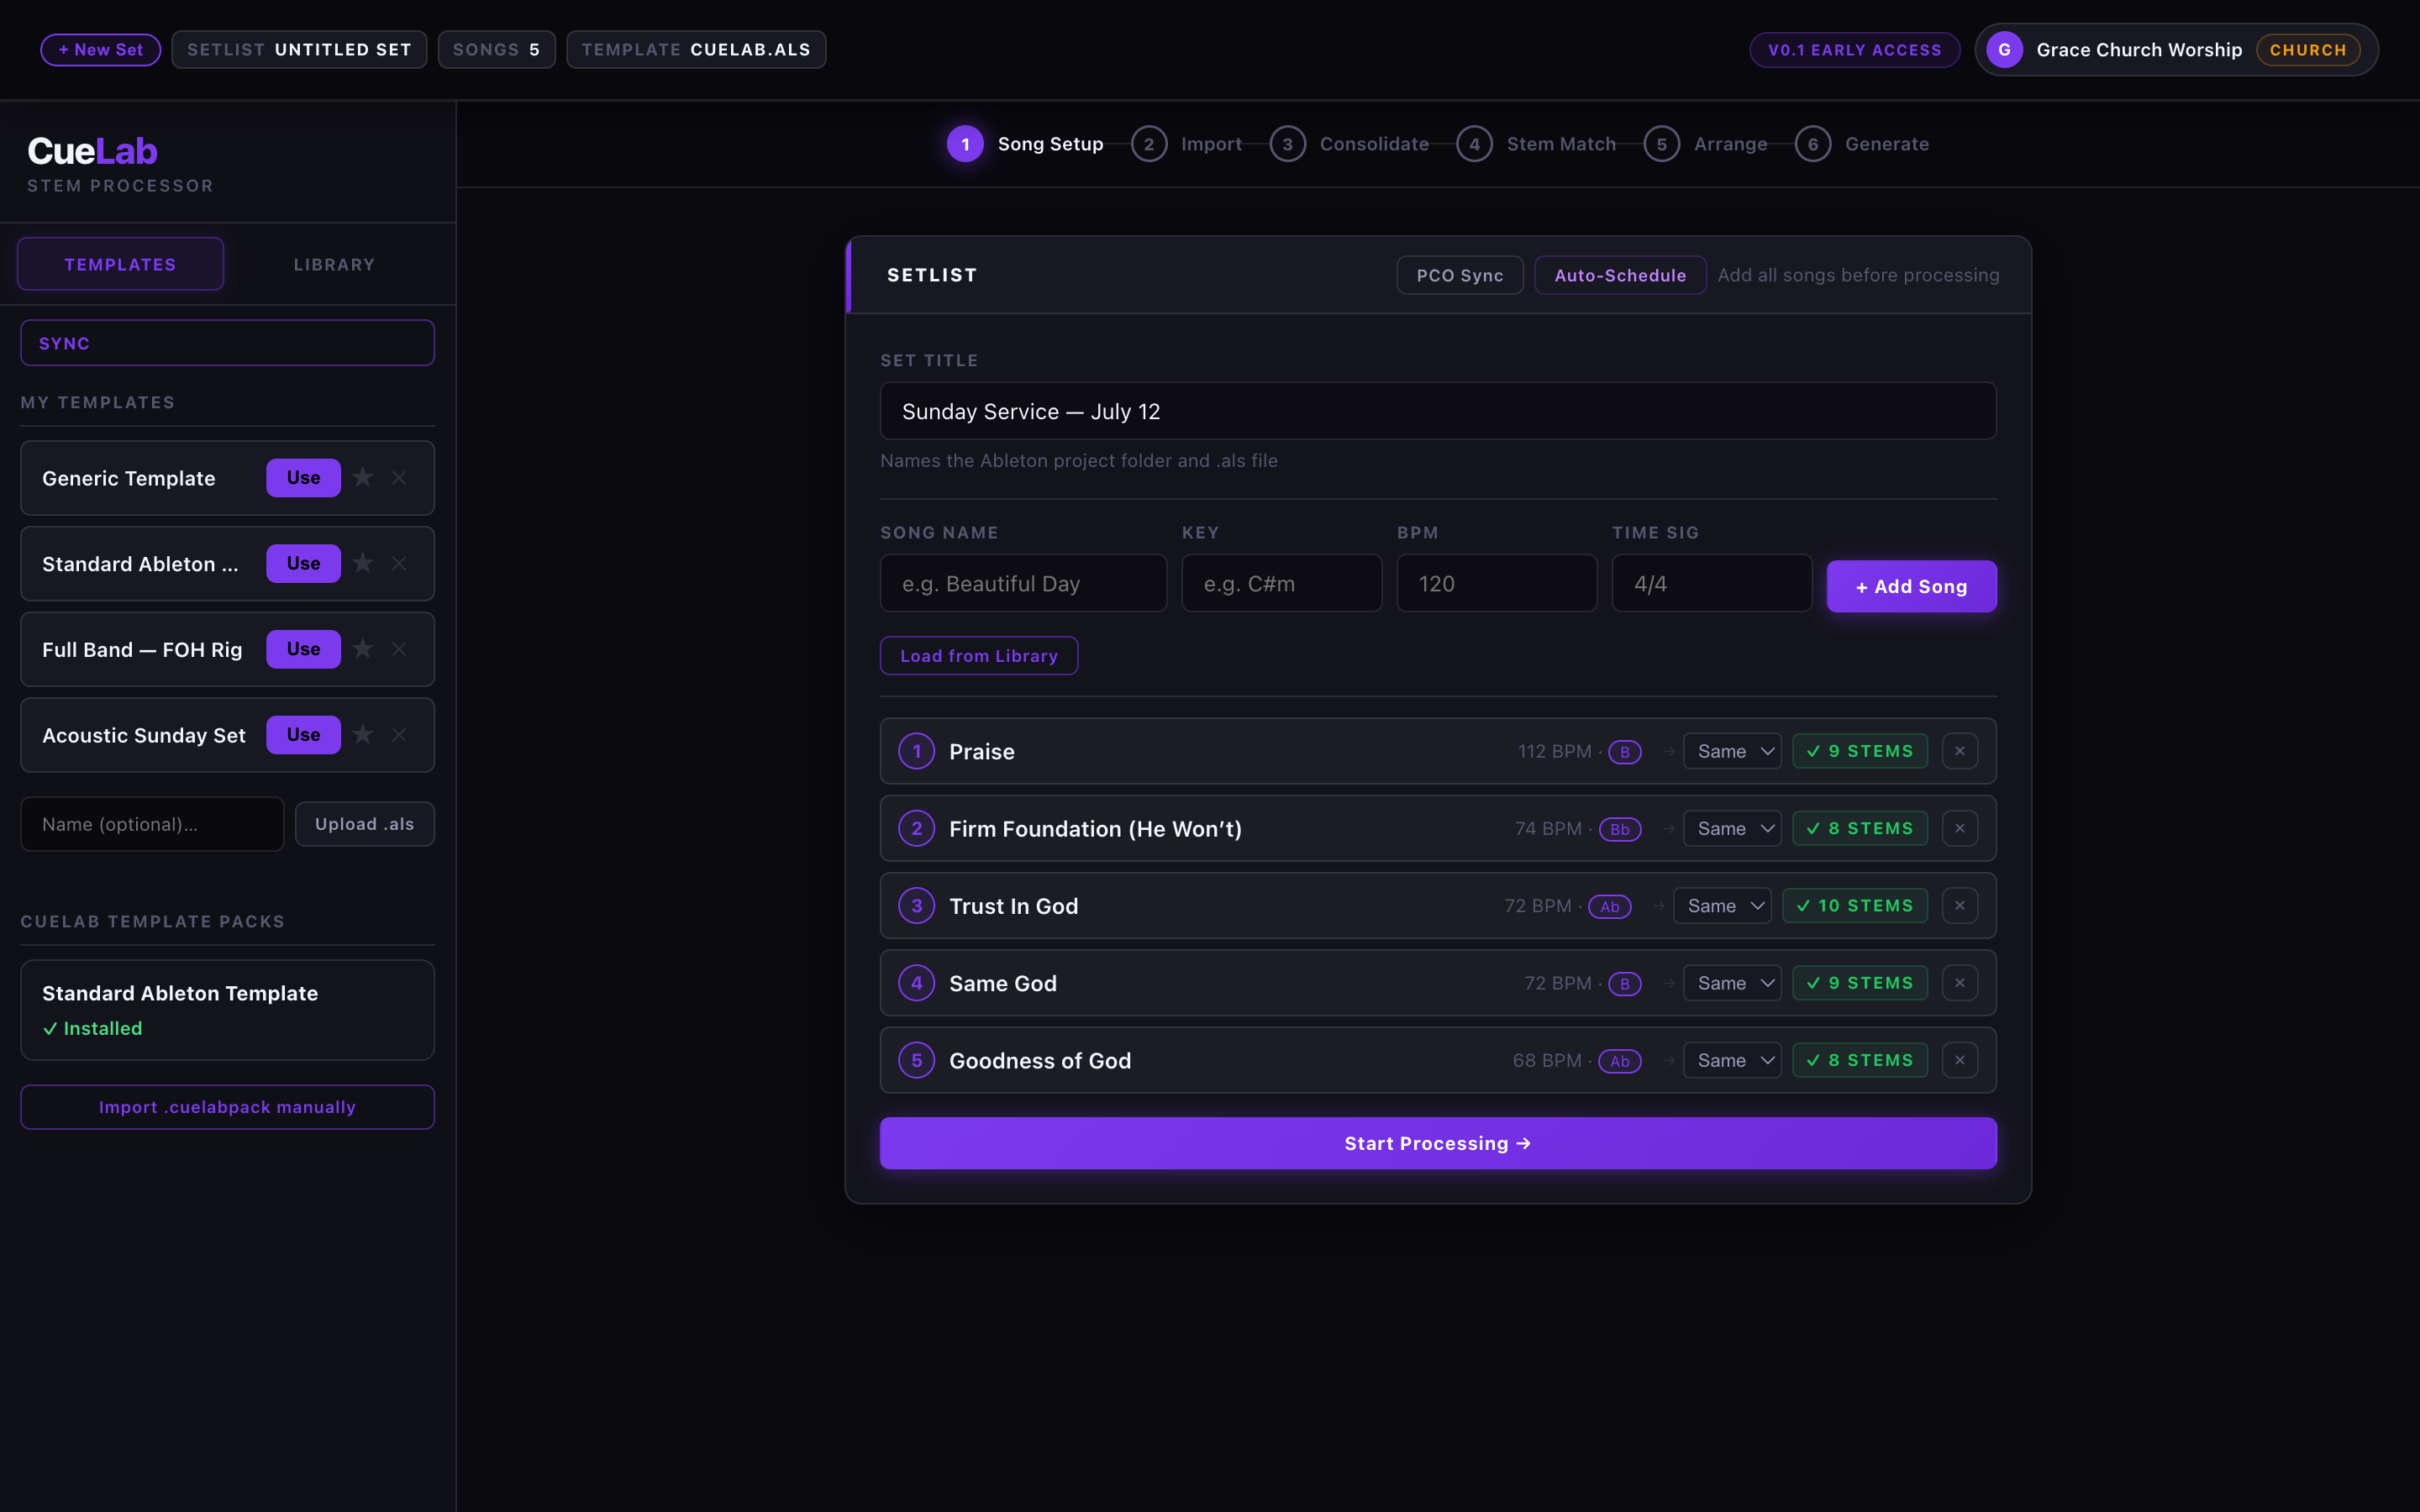Image resolution: width=2420 pixels, height=1512 pixels.
Task: Click the Time Sig input field
Action: [1711, 583]
